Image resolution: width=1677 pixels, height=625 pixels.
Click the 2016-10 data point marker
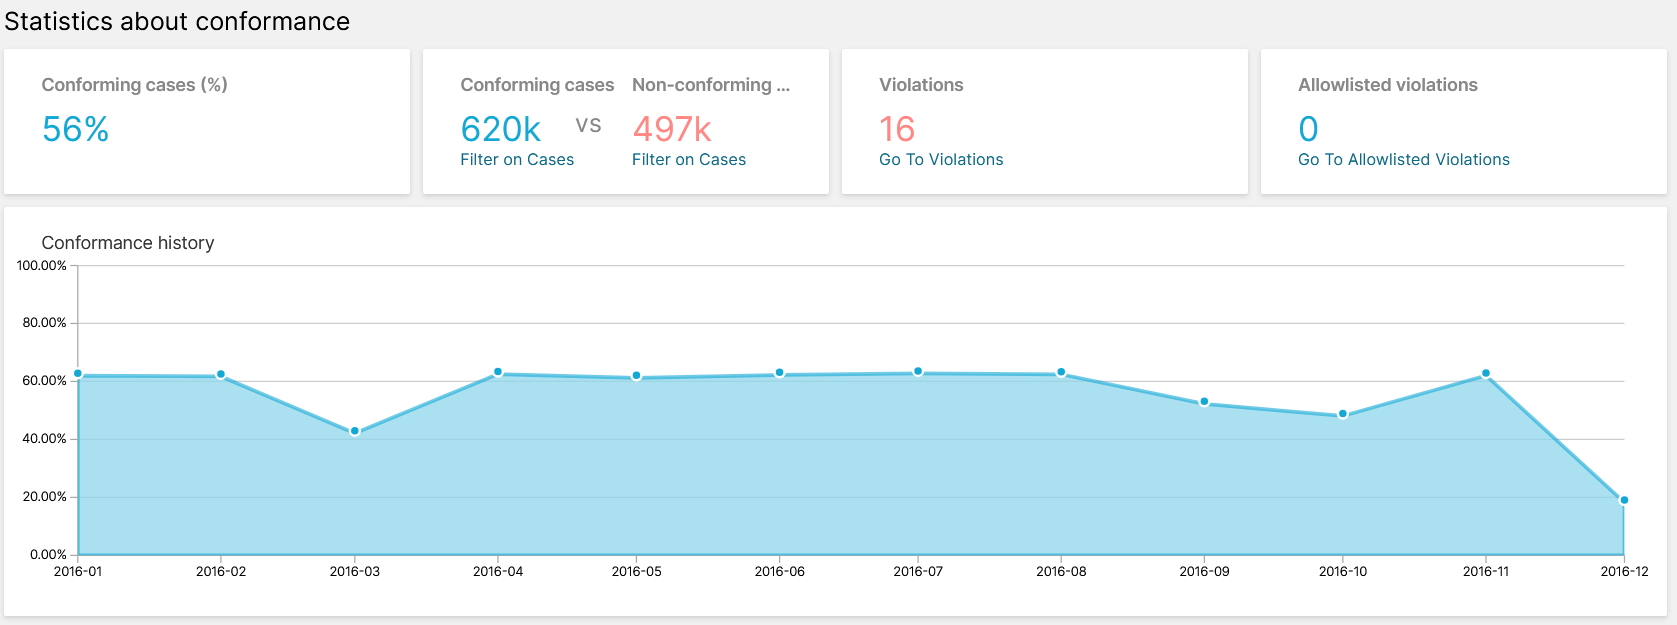click(x=1343, y=414)
